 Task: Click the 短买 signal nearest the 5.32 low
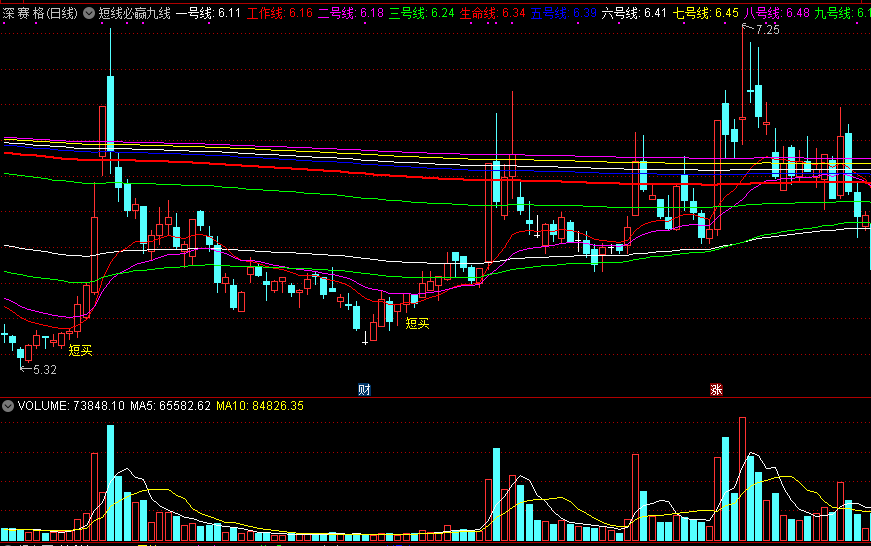81,350
